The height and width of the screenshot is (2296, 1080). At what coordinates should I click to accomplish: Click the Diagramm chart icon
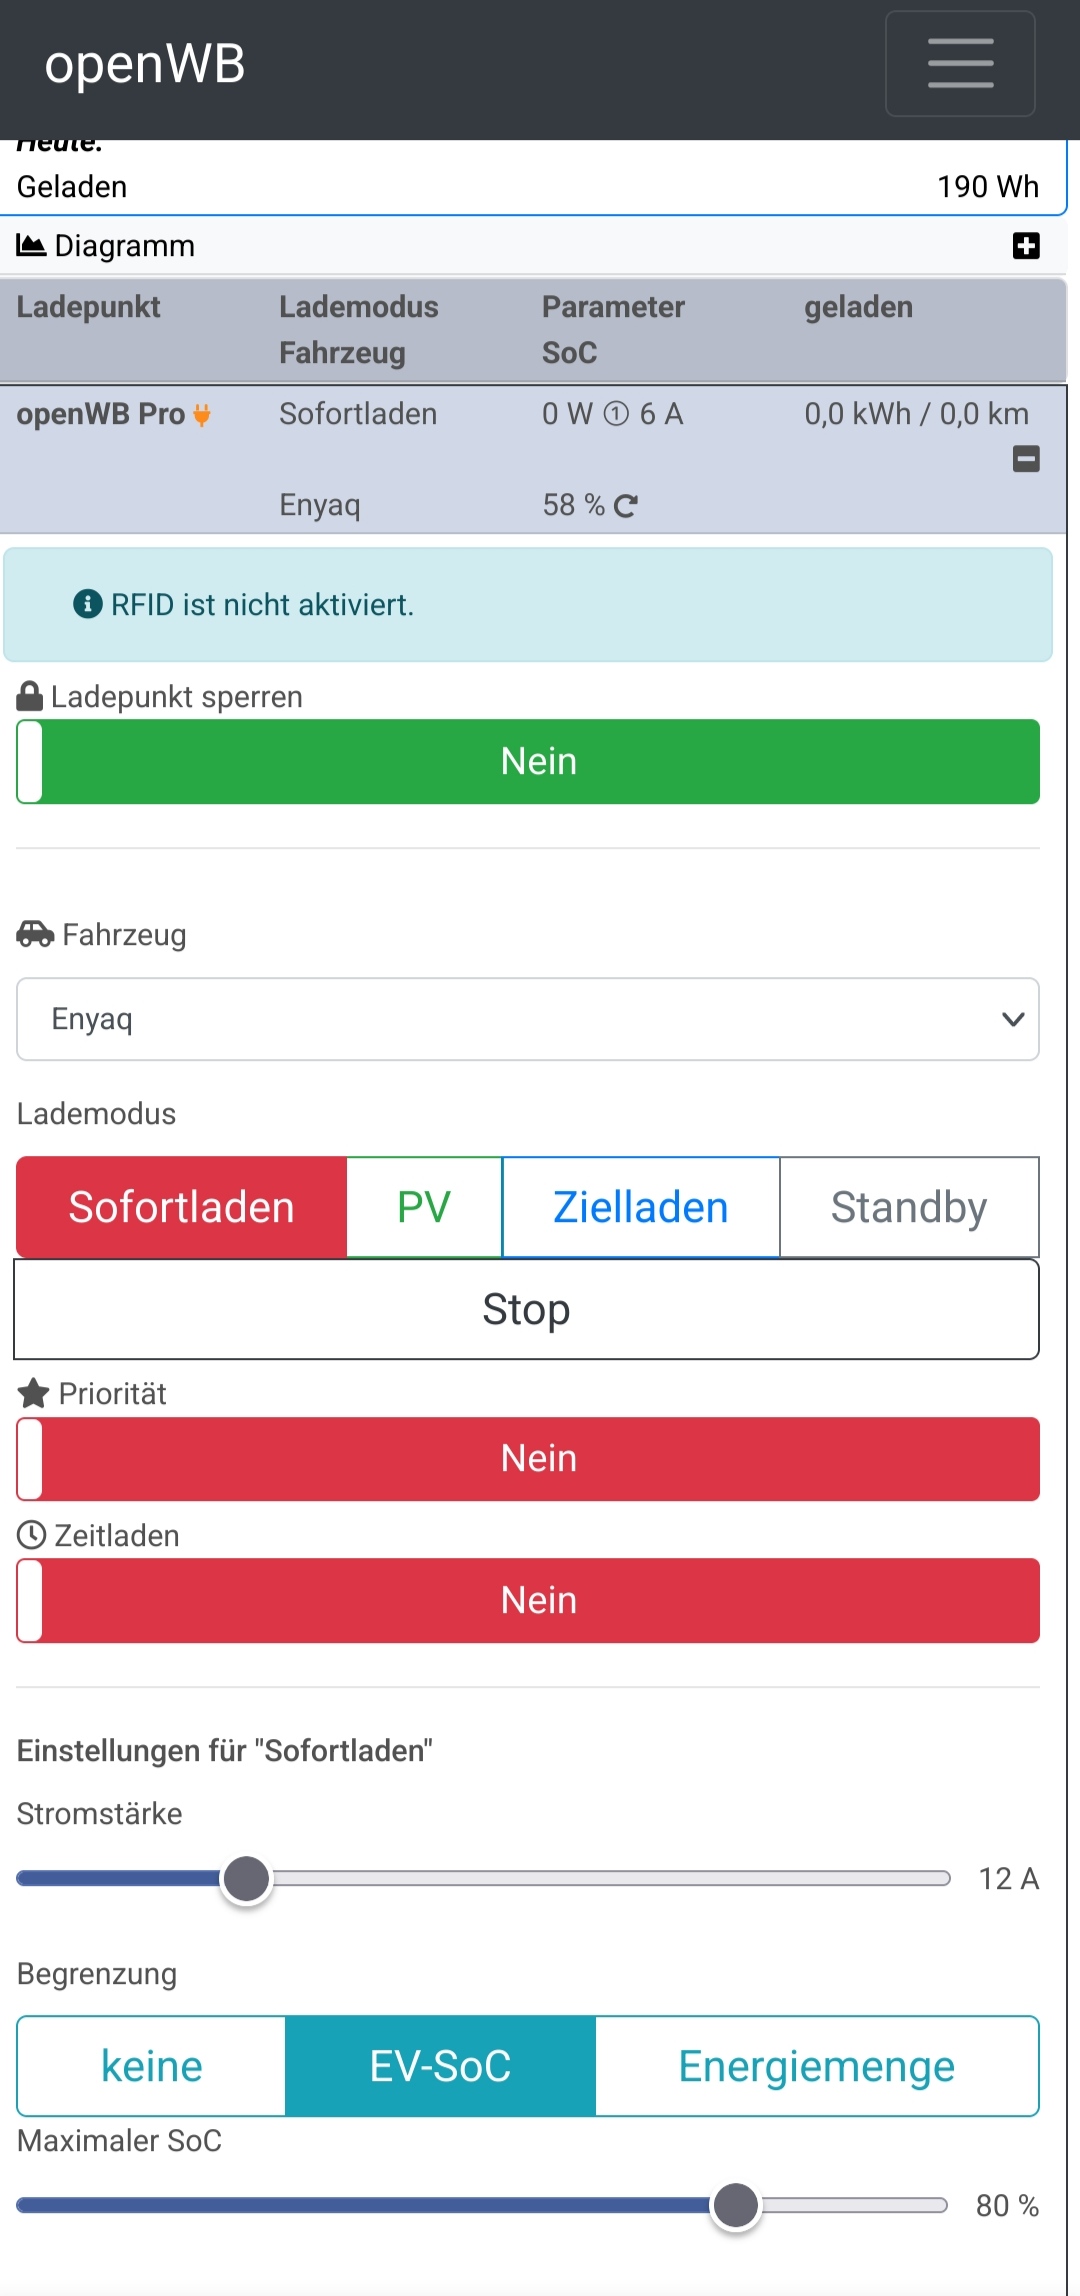click(31, 245)
